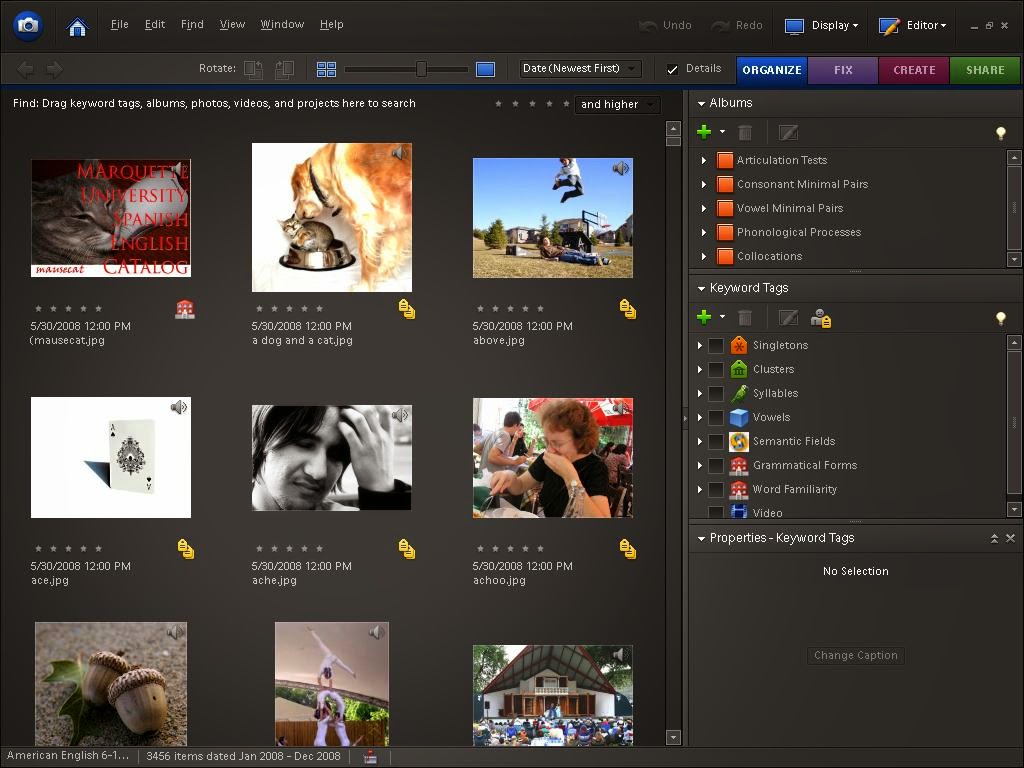Expand the Articulation Tests album
Screen dimensions: 1024x768
(x=703, y=160)
